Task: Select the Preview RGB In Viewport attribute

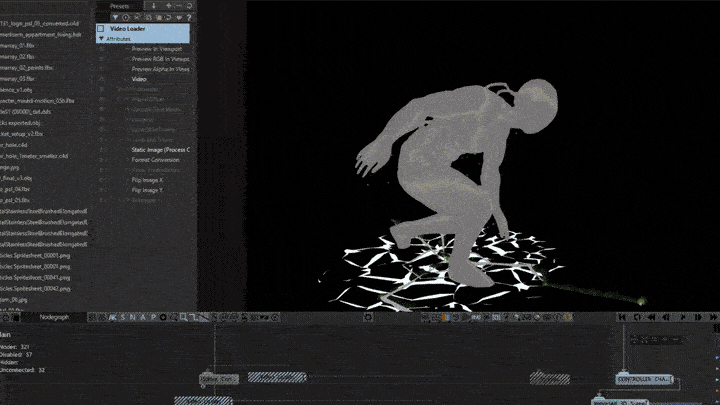Action: tap(160, 59)
